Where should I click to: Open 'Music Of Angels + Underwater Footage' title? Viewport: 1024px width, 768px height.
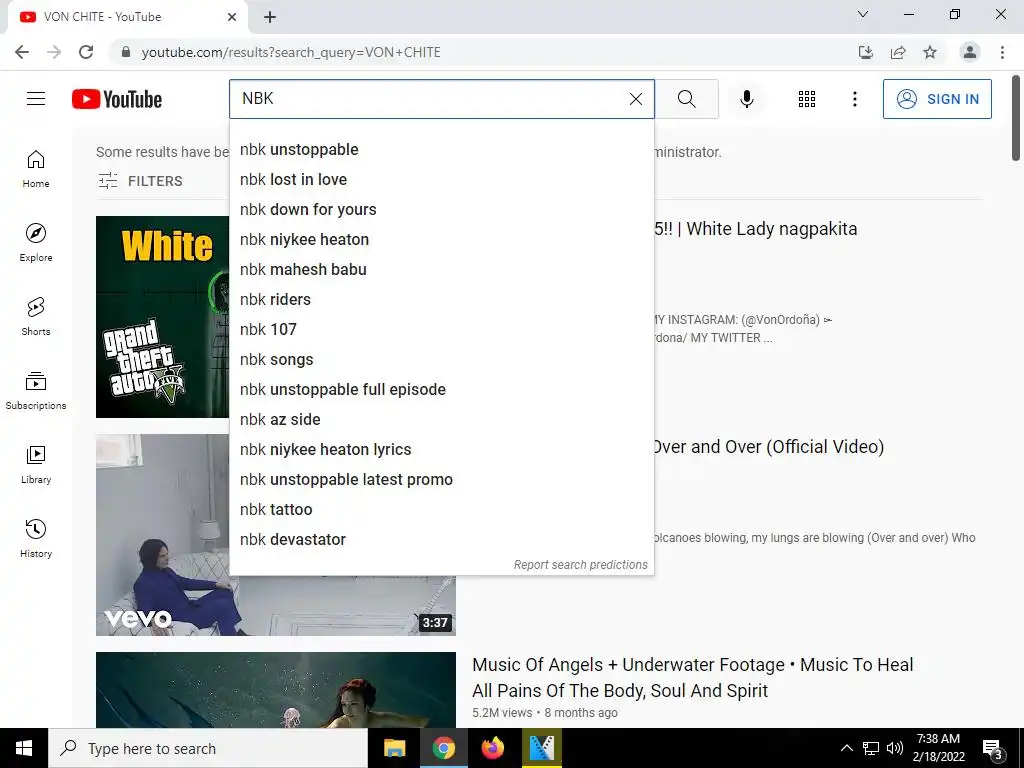point(692,677)
